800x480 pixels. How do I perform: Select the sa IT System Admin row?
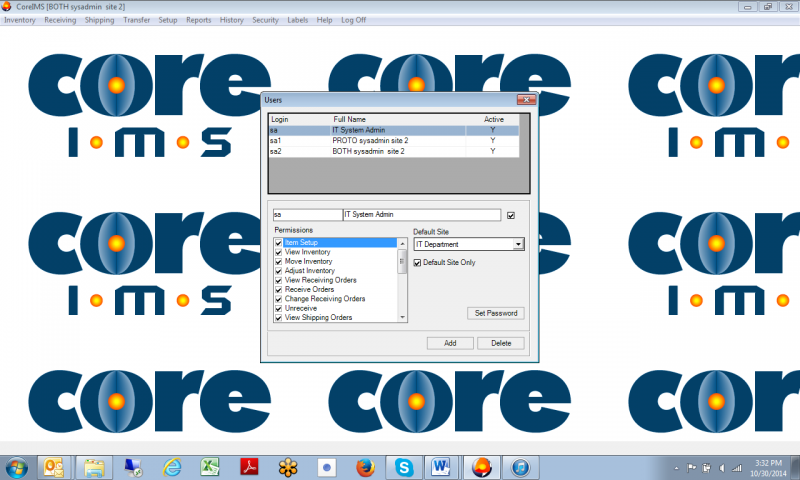pyautogui.click(x=394, y=130)
